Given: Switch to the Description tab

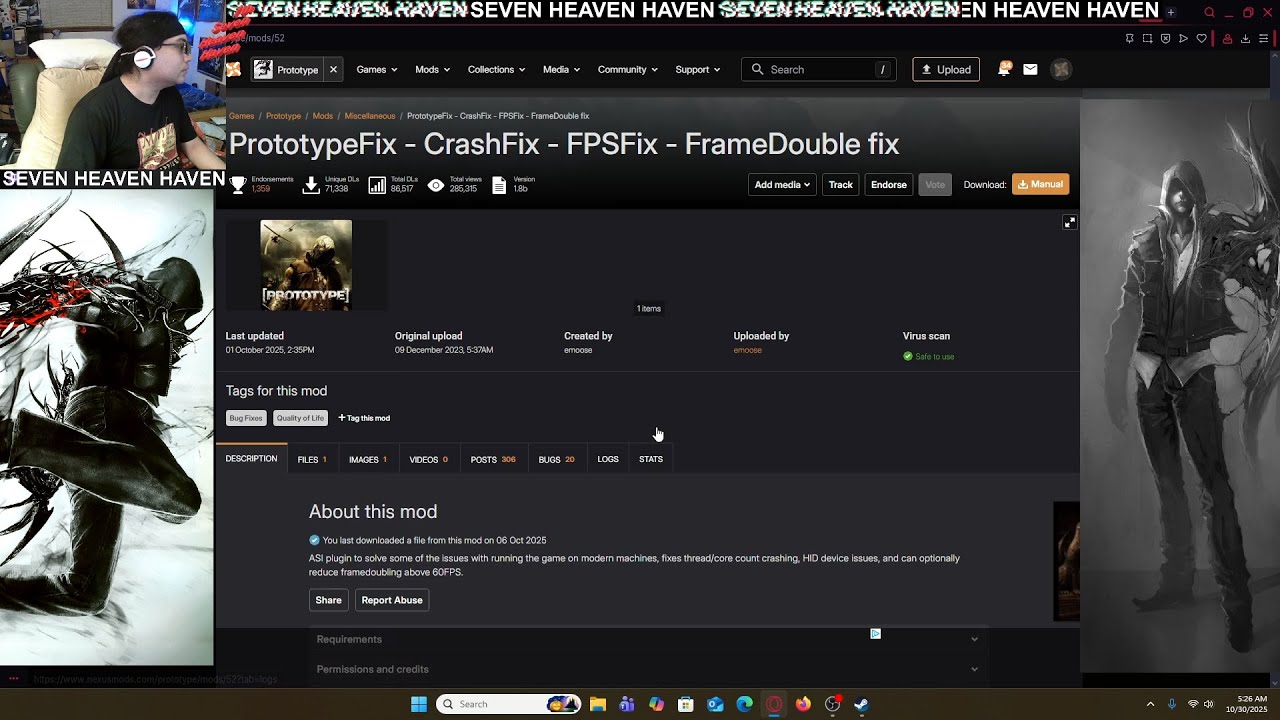Looking at the screenshot, I should click(x=251, y=459).
